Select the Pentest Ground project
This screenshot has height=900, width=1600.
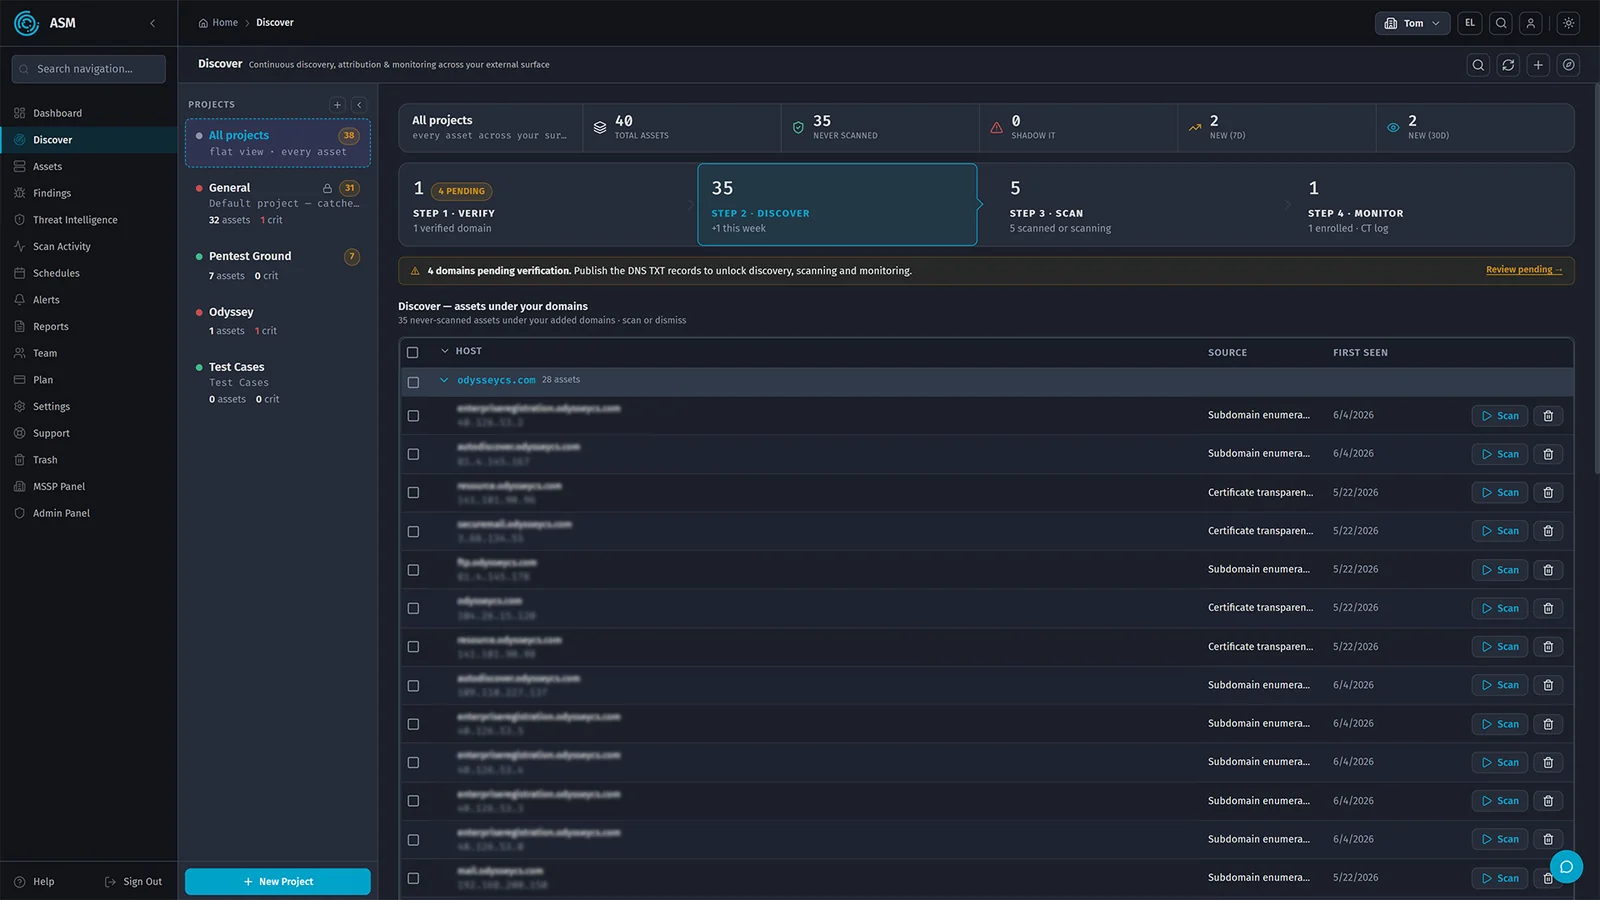point(278,265)
